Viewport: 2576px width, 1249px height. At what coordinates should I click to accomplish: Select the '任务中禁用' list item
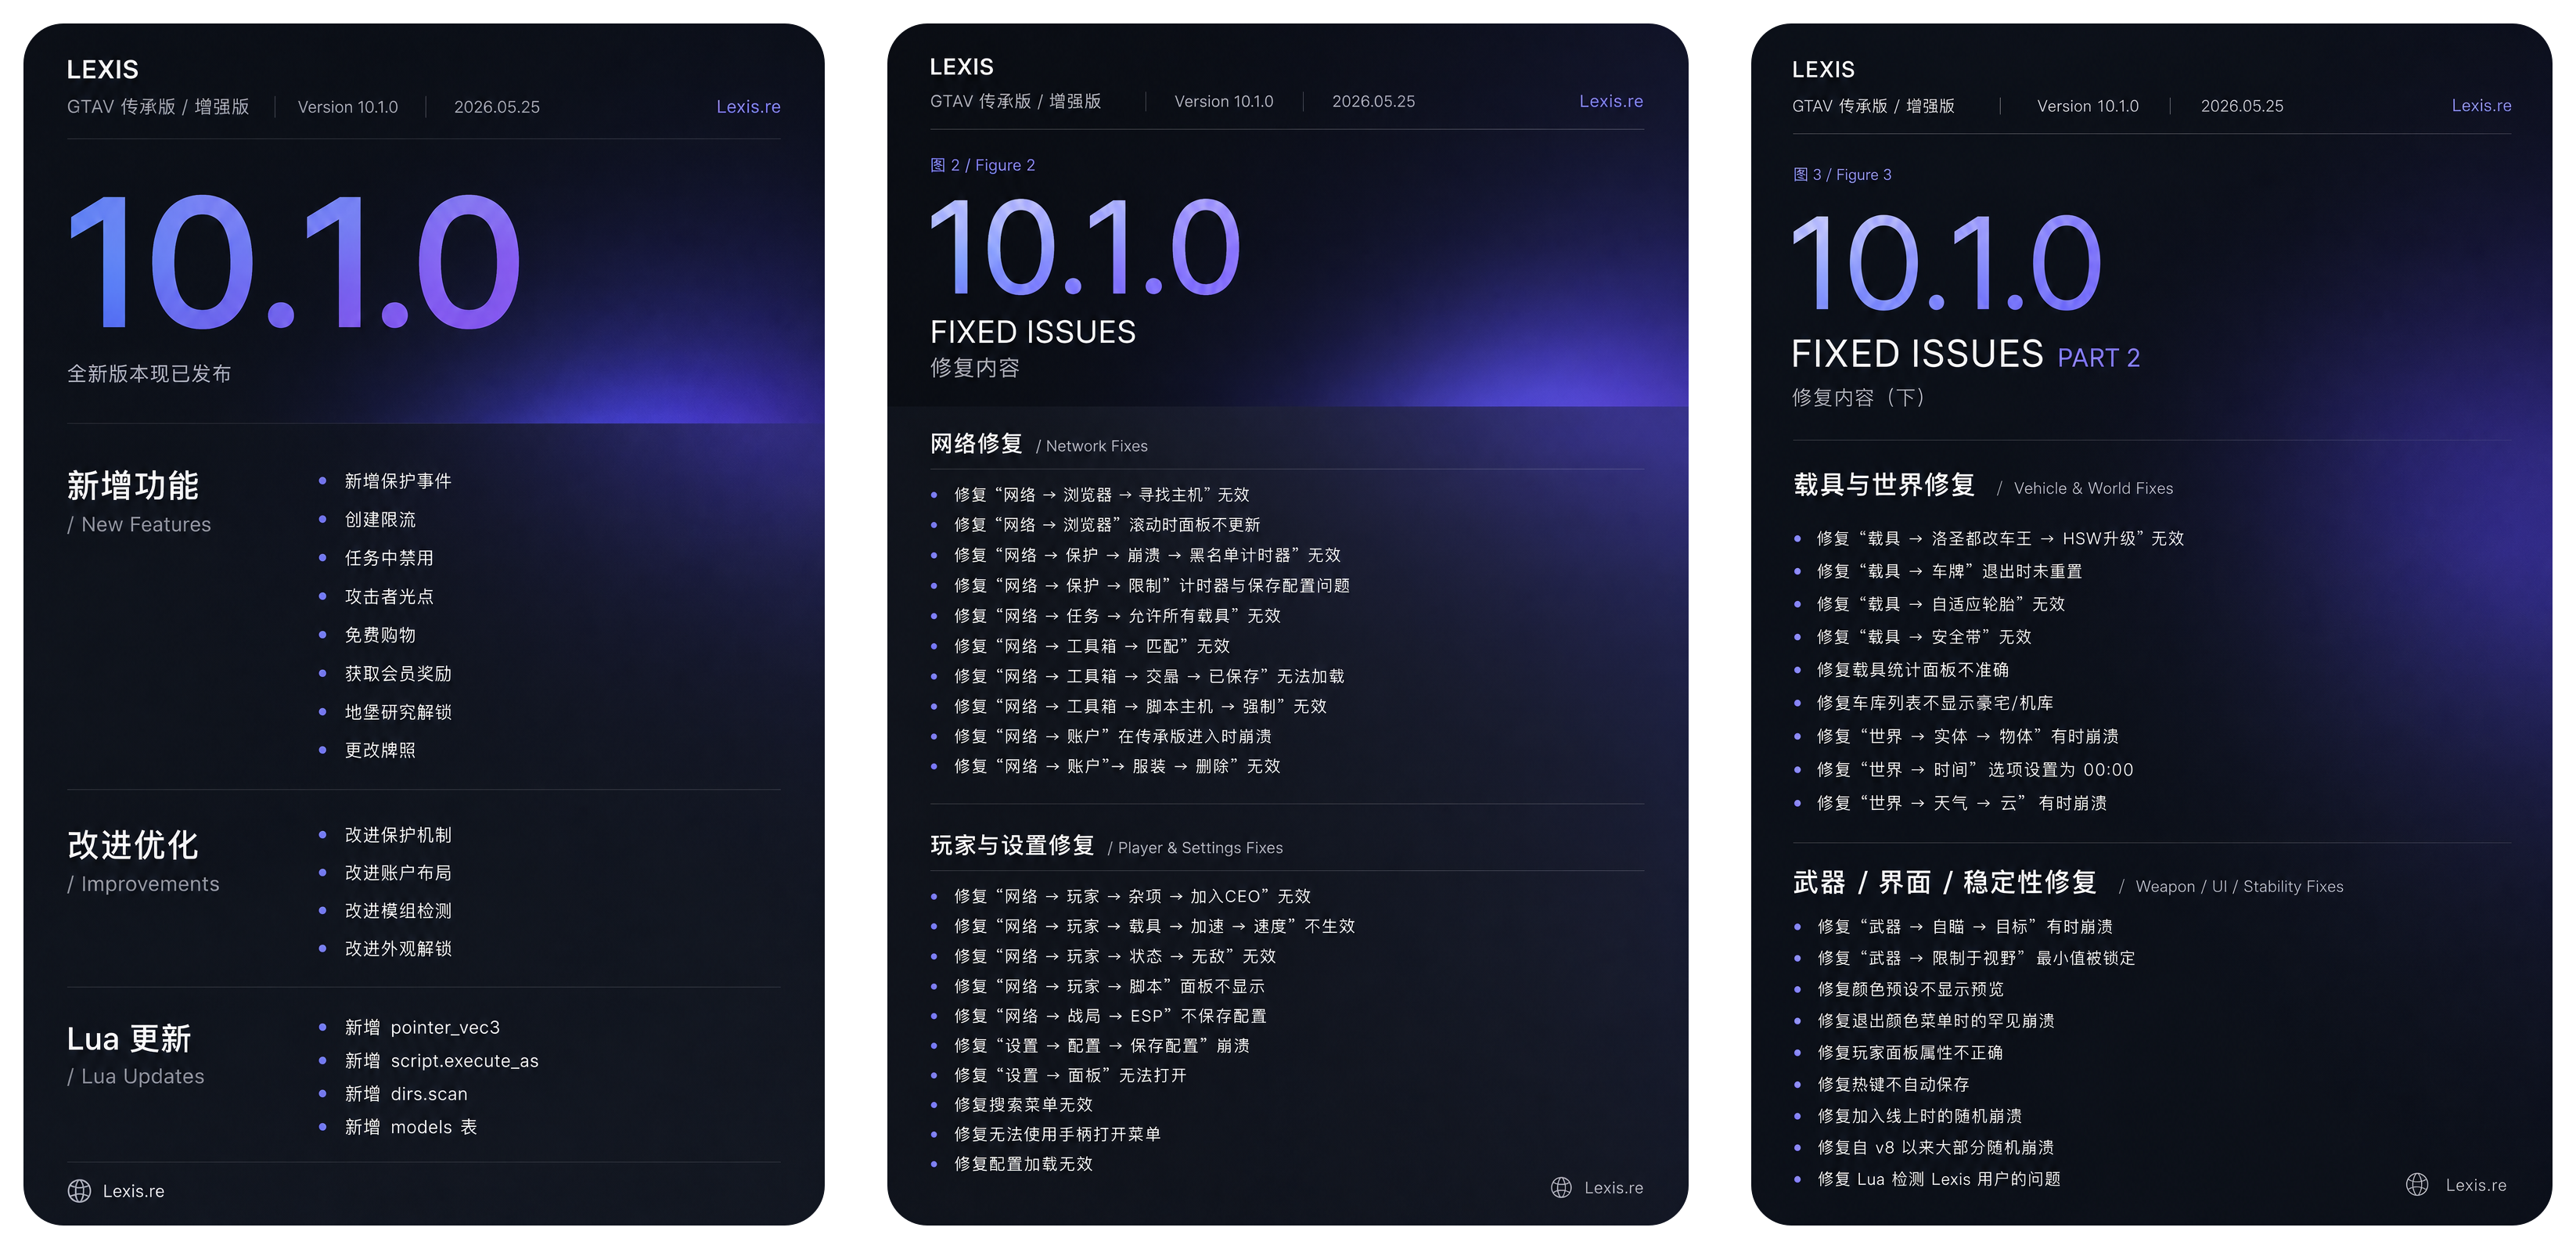pyautogui.click(x=389, y=558)
